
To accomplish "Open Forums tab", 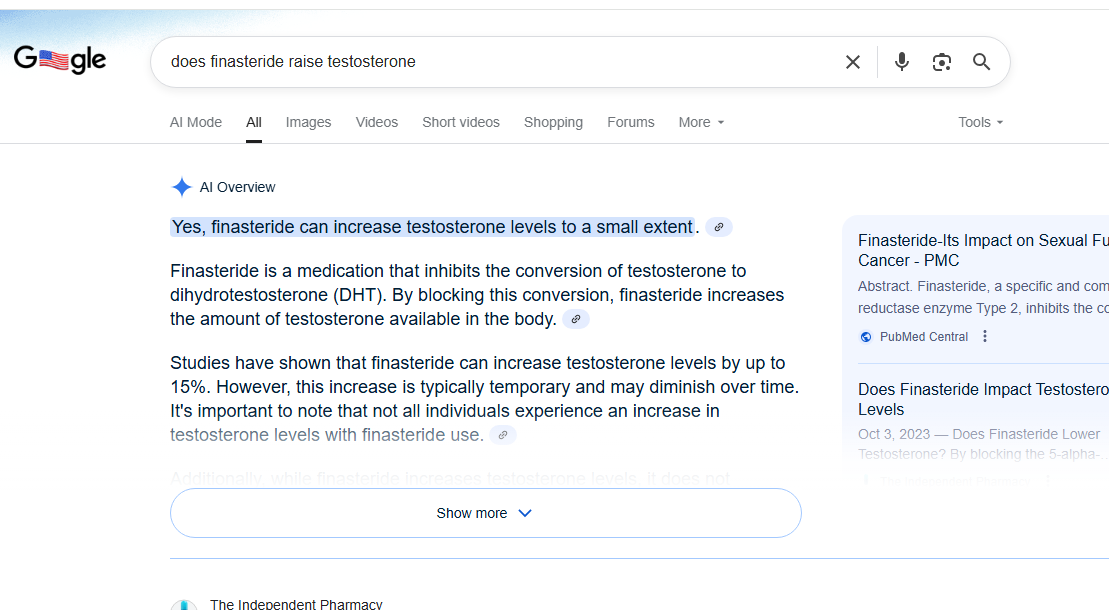I will (x=631, y=122).
